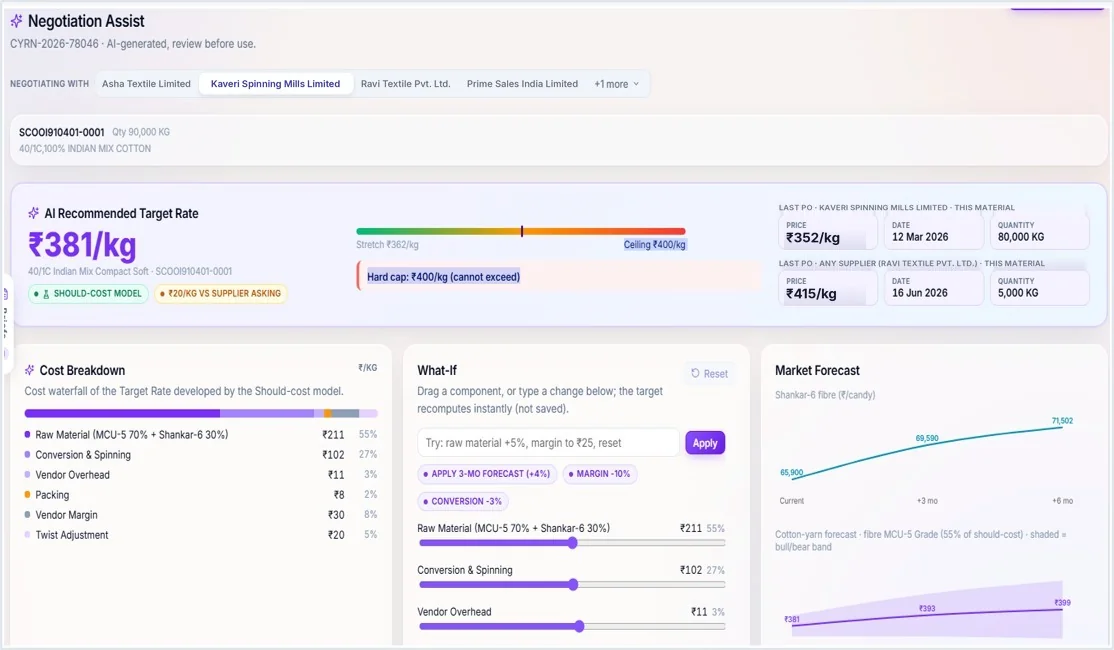Expand the +1 more suppliers dropdown
Image resolution: width=1114 pixels, height=650 pixels.
click(x=617, y=84)
